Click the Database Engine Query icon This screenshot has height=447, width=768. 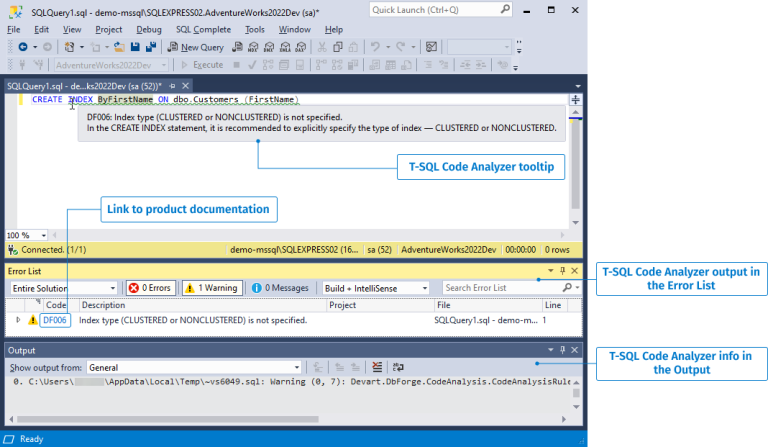tap(237, 47)
